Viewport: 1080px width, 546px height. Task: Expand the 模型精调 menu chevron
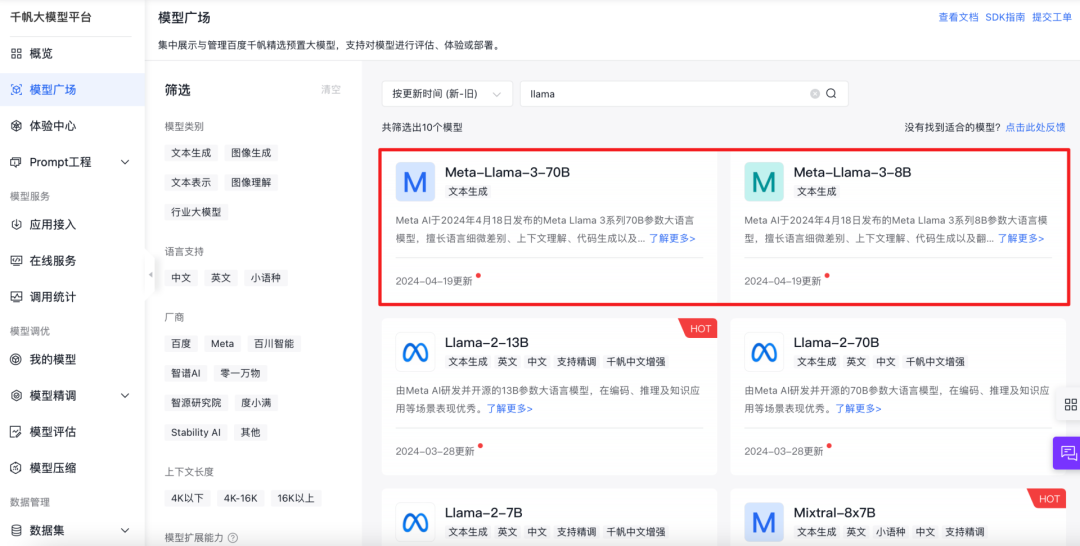click(125, 396)
